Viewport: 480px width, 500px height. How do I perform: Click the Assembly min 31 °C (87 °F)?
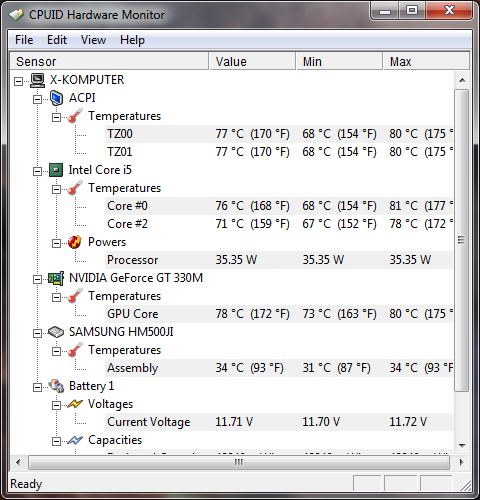336,368
